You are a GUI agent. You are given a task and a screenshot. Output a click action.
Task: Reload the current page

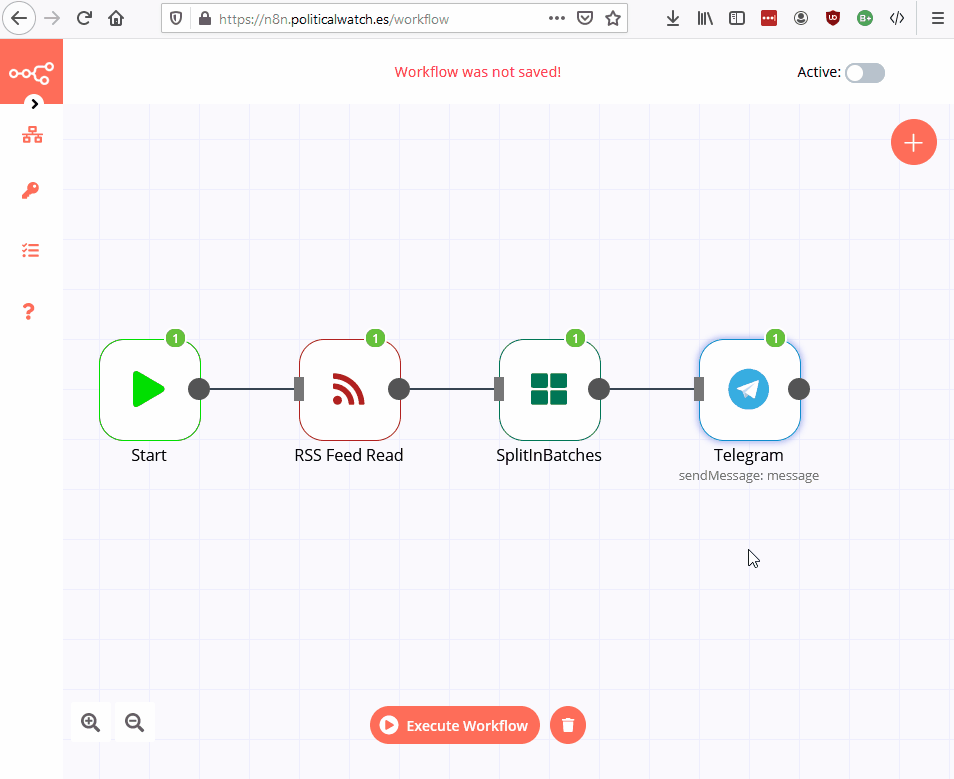click(84, 18)
